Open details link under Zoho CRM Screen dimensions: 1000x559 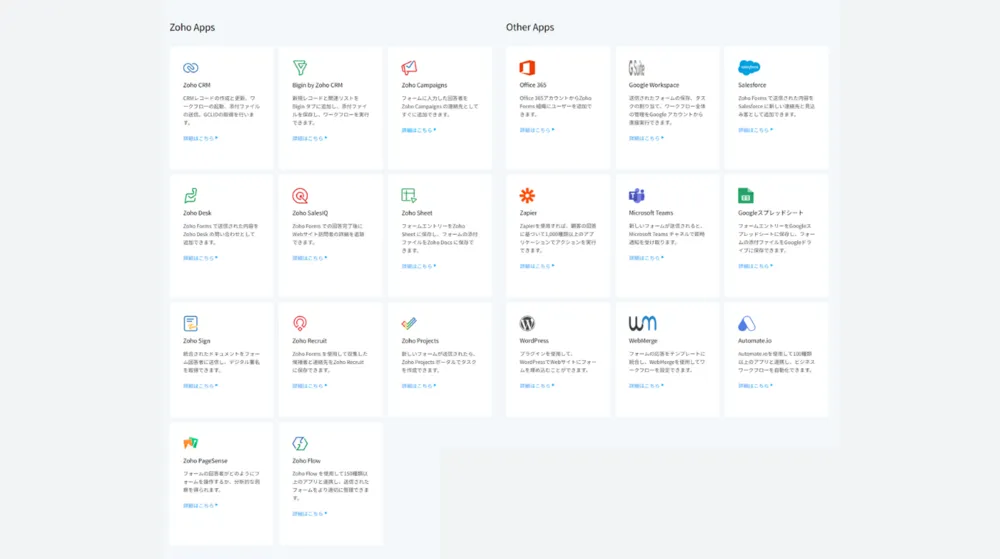pyautogui.click(x=200, y=138)
